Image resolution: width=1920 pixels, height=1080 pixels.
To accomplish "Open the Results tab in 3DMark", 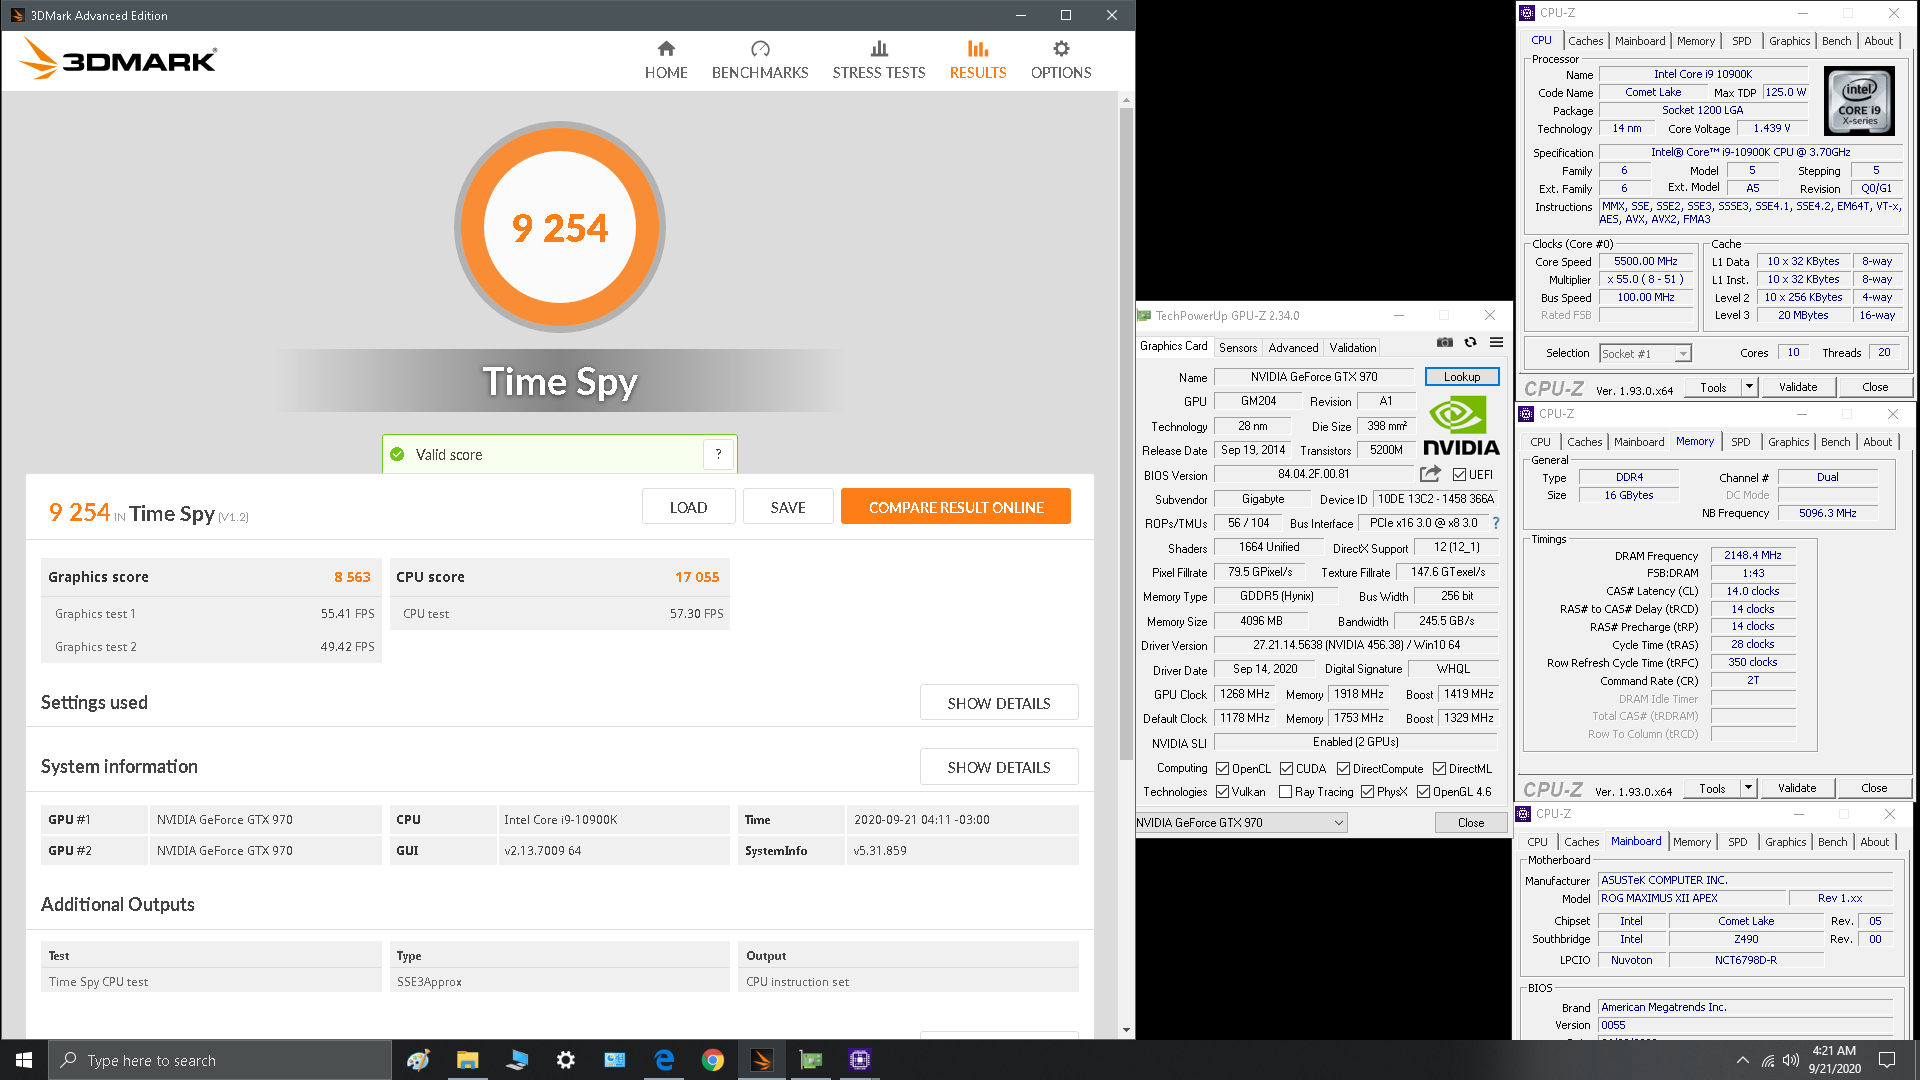I will pos(978,60).
